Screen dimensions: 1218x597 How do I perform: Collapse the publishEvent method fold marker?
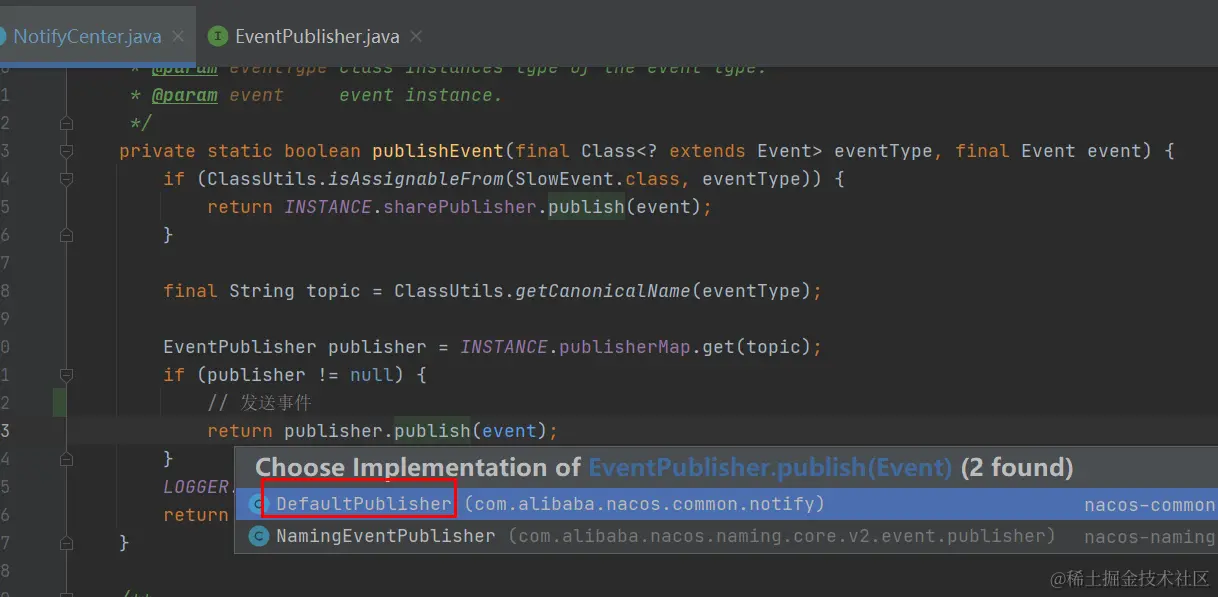[x=66, y=151]
